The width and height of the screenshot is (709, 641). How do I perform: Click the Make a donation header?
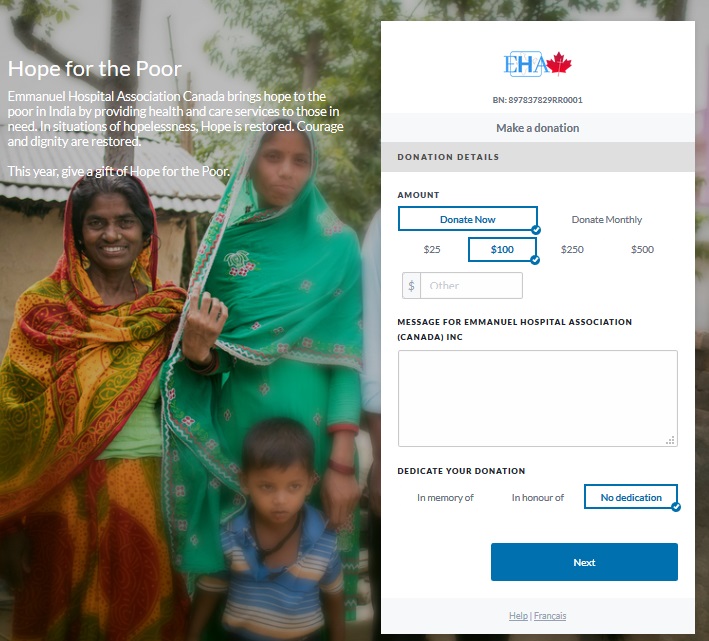point(538,128)
